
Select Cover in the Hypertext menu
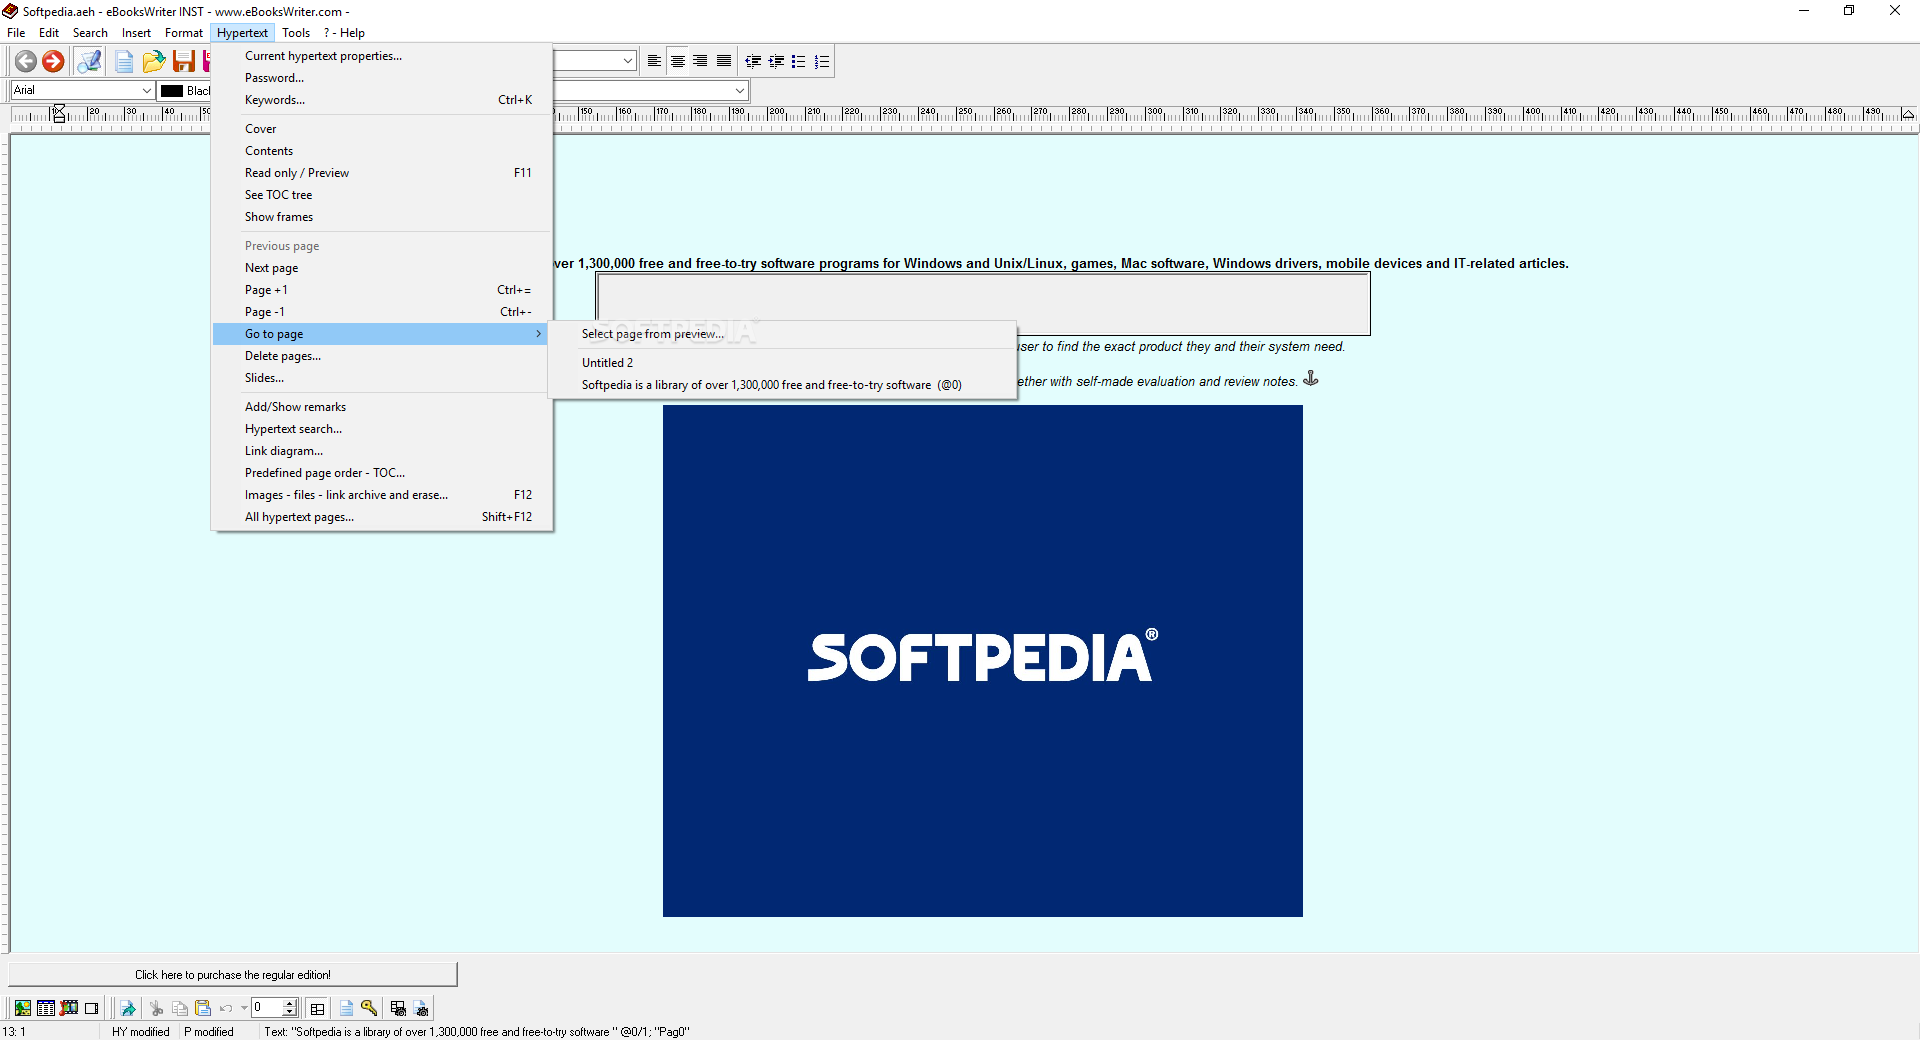tap(382, 129)
